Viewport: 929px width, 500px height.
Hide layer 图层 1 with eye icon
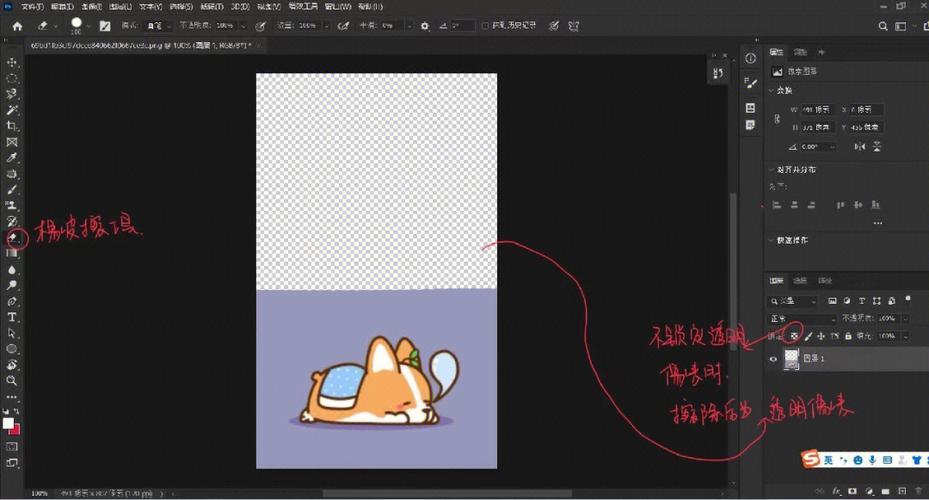(x=773, y=358)
